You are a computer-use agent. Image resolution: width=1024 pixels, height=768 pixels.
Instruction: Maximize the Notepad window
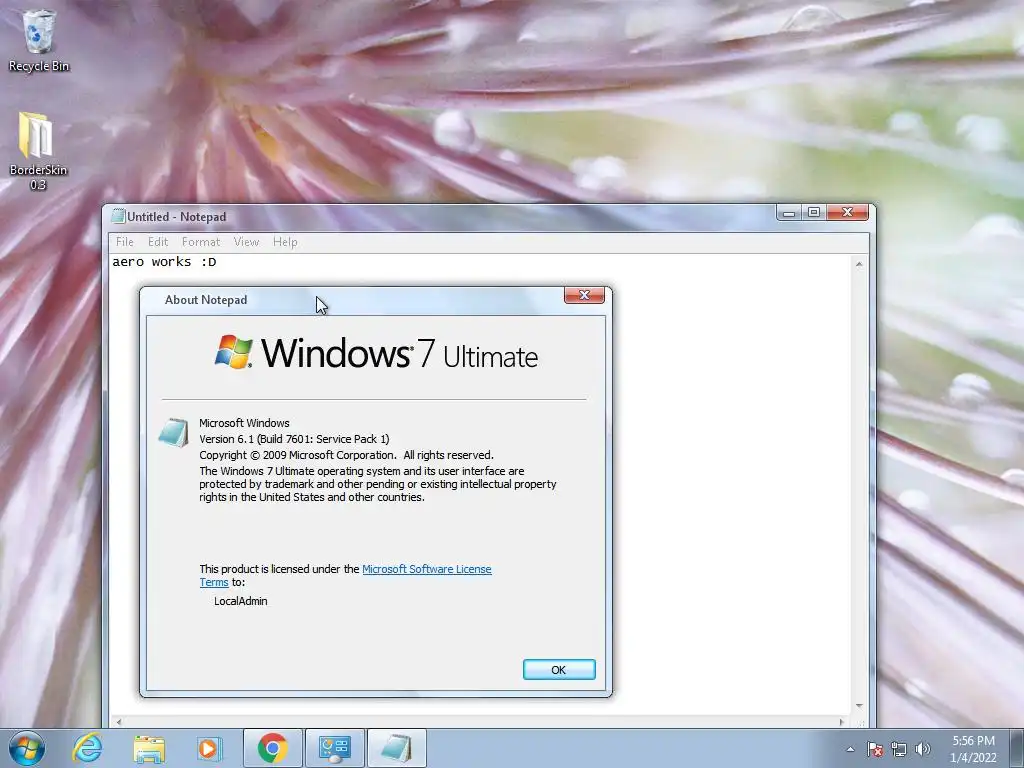coord(814,212)
